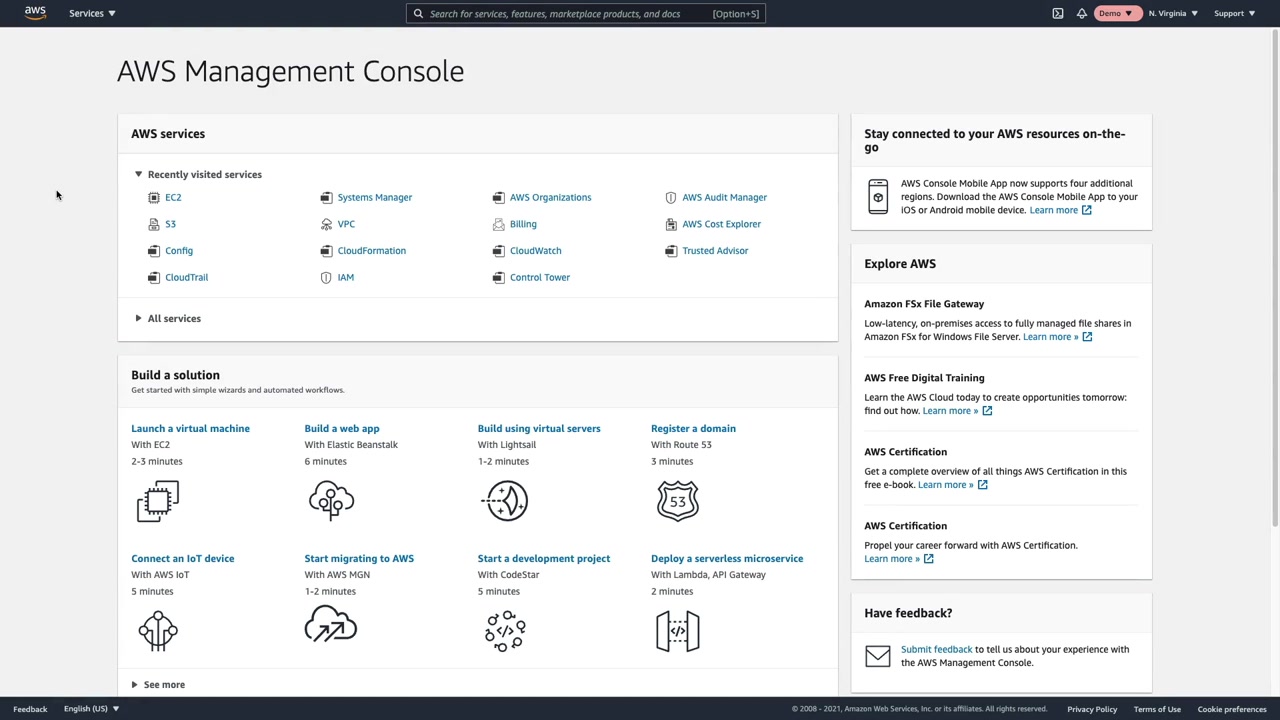
Task: Click the EC2 chip launch icon
Action: tap(158, 501)
